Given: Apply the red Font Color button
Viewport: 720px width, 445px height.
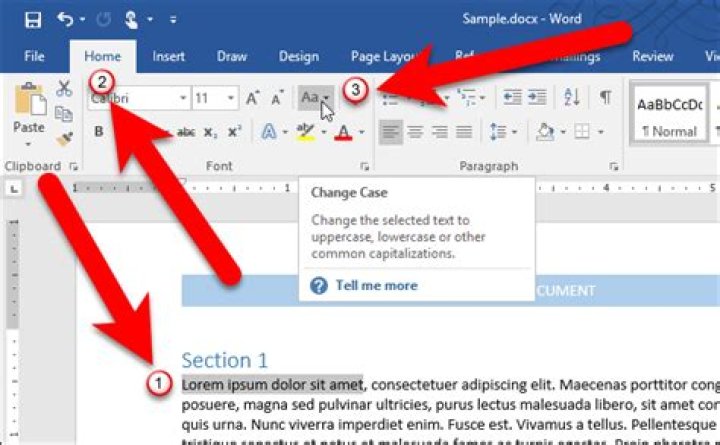Looking at the screenshot, I should (343, 132).
